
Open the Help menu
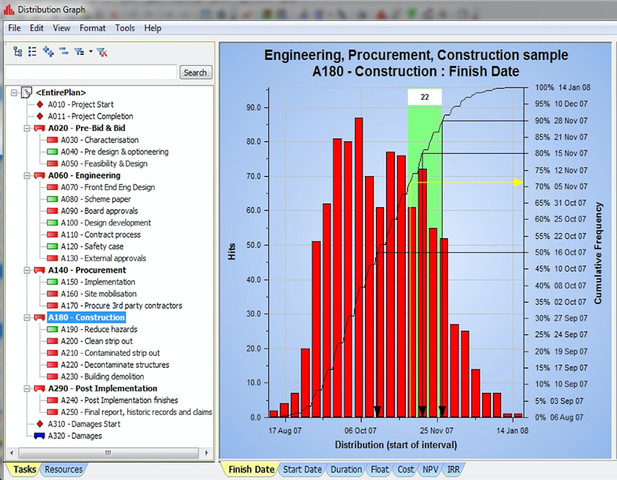tap(153, 28)
